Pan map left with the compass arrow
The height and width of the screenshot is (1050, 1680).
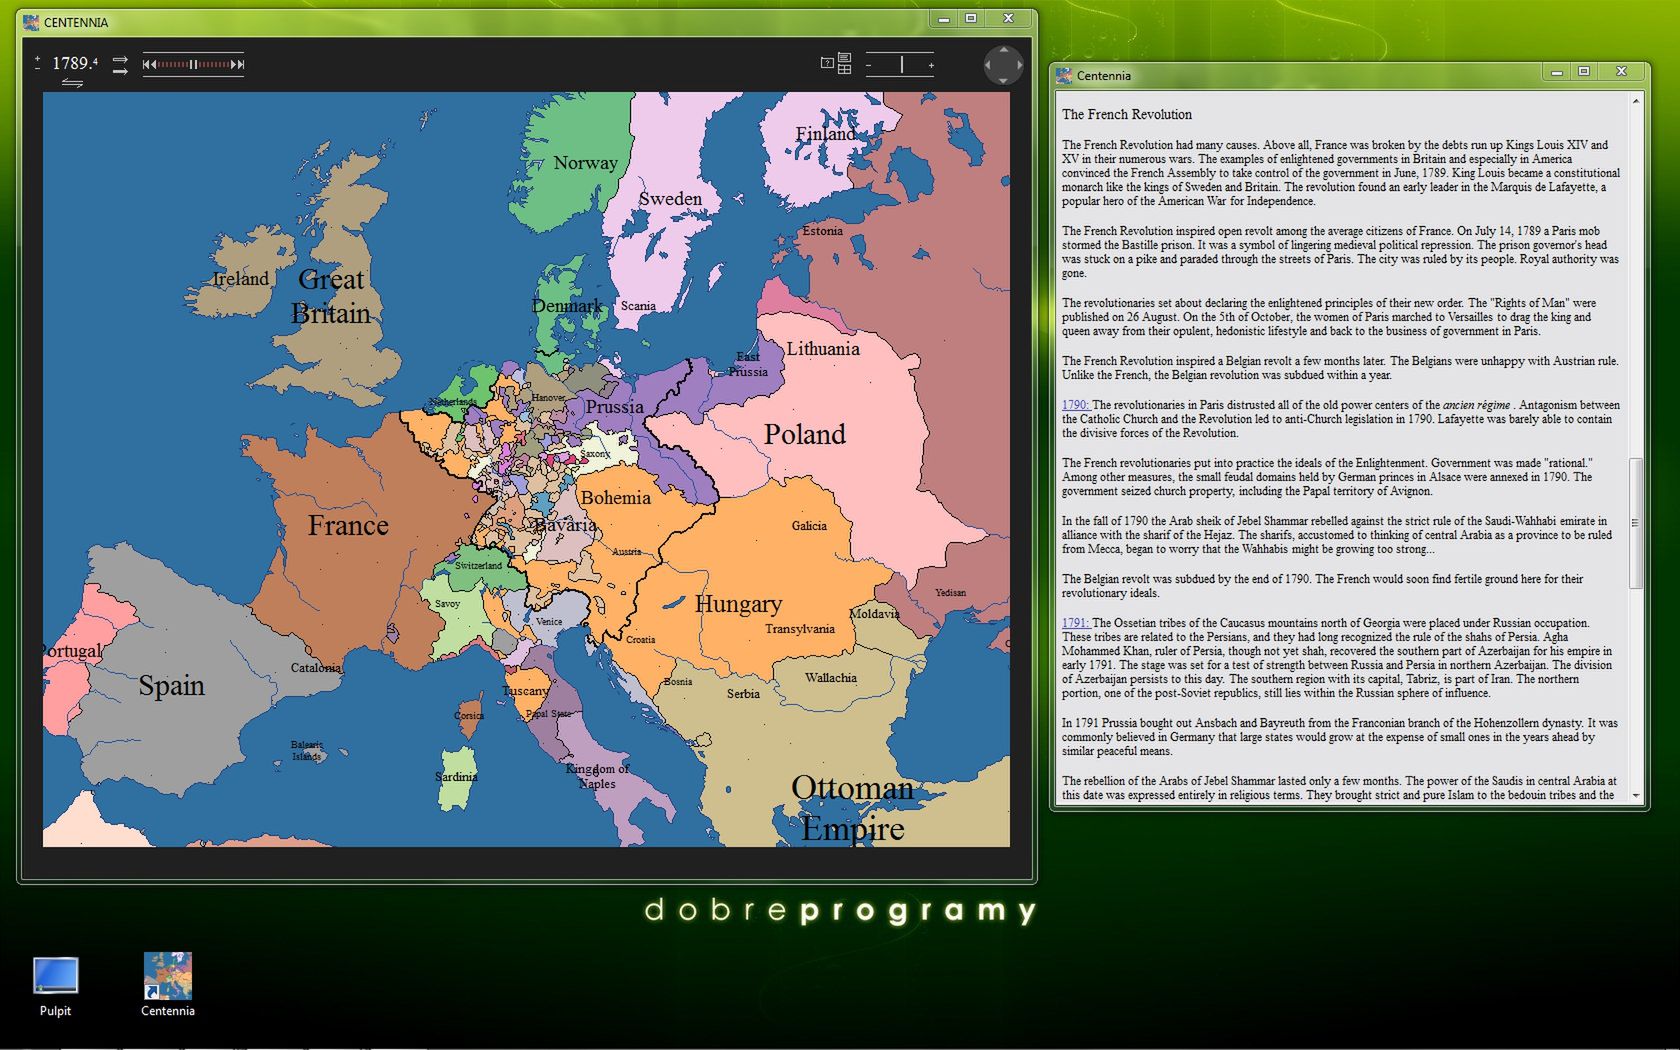(988, 65)
